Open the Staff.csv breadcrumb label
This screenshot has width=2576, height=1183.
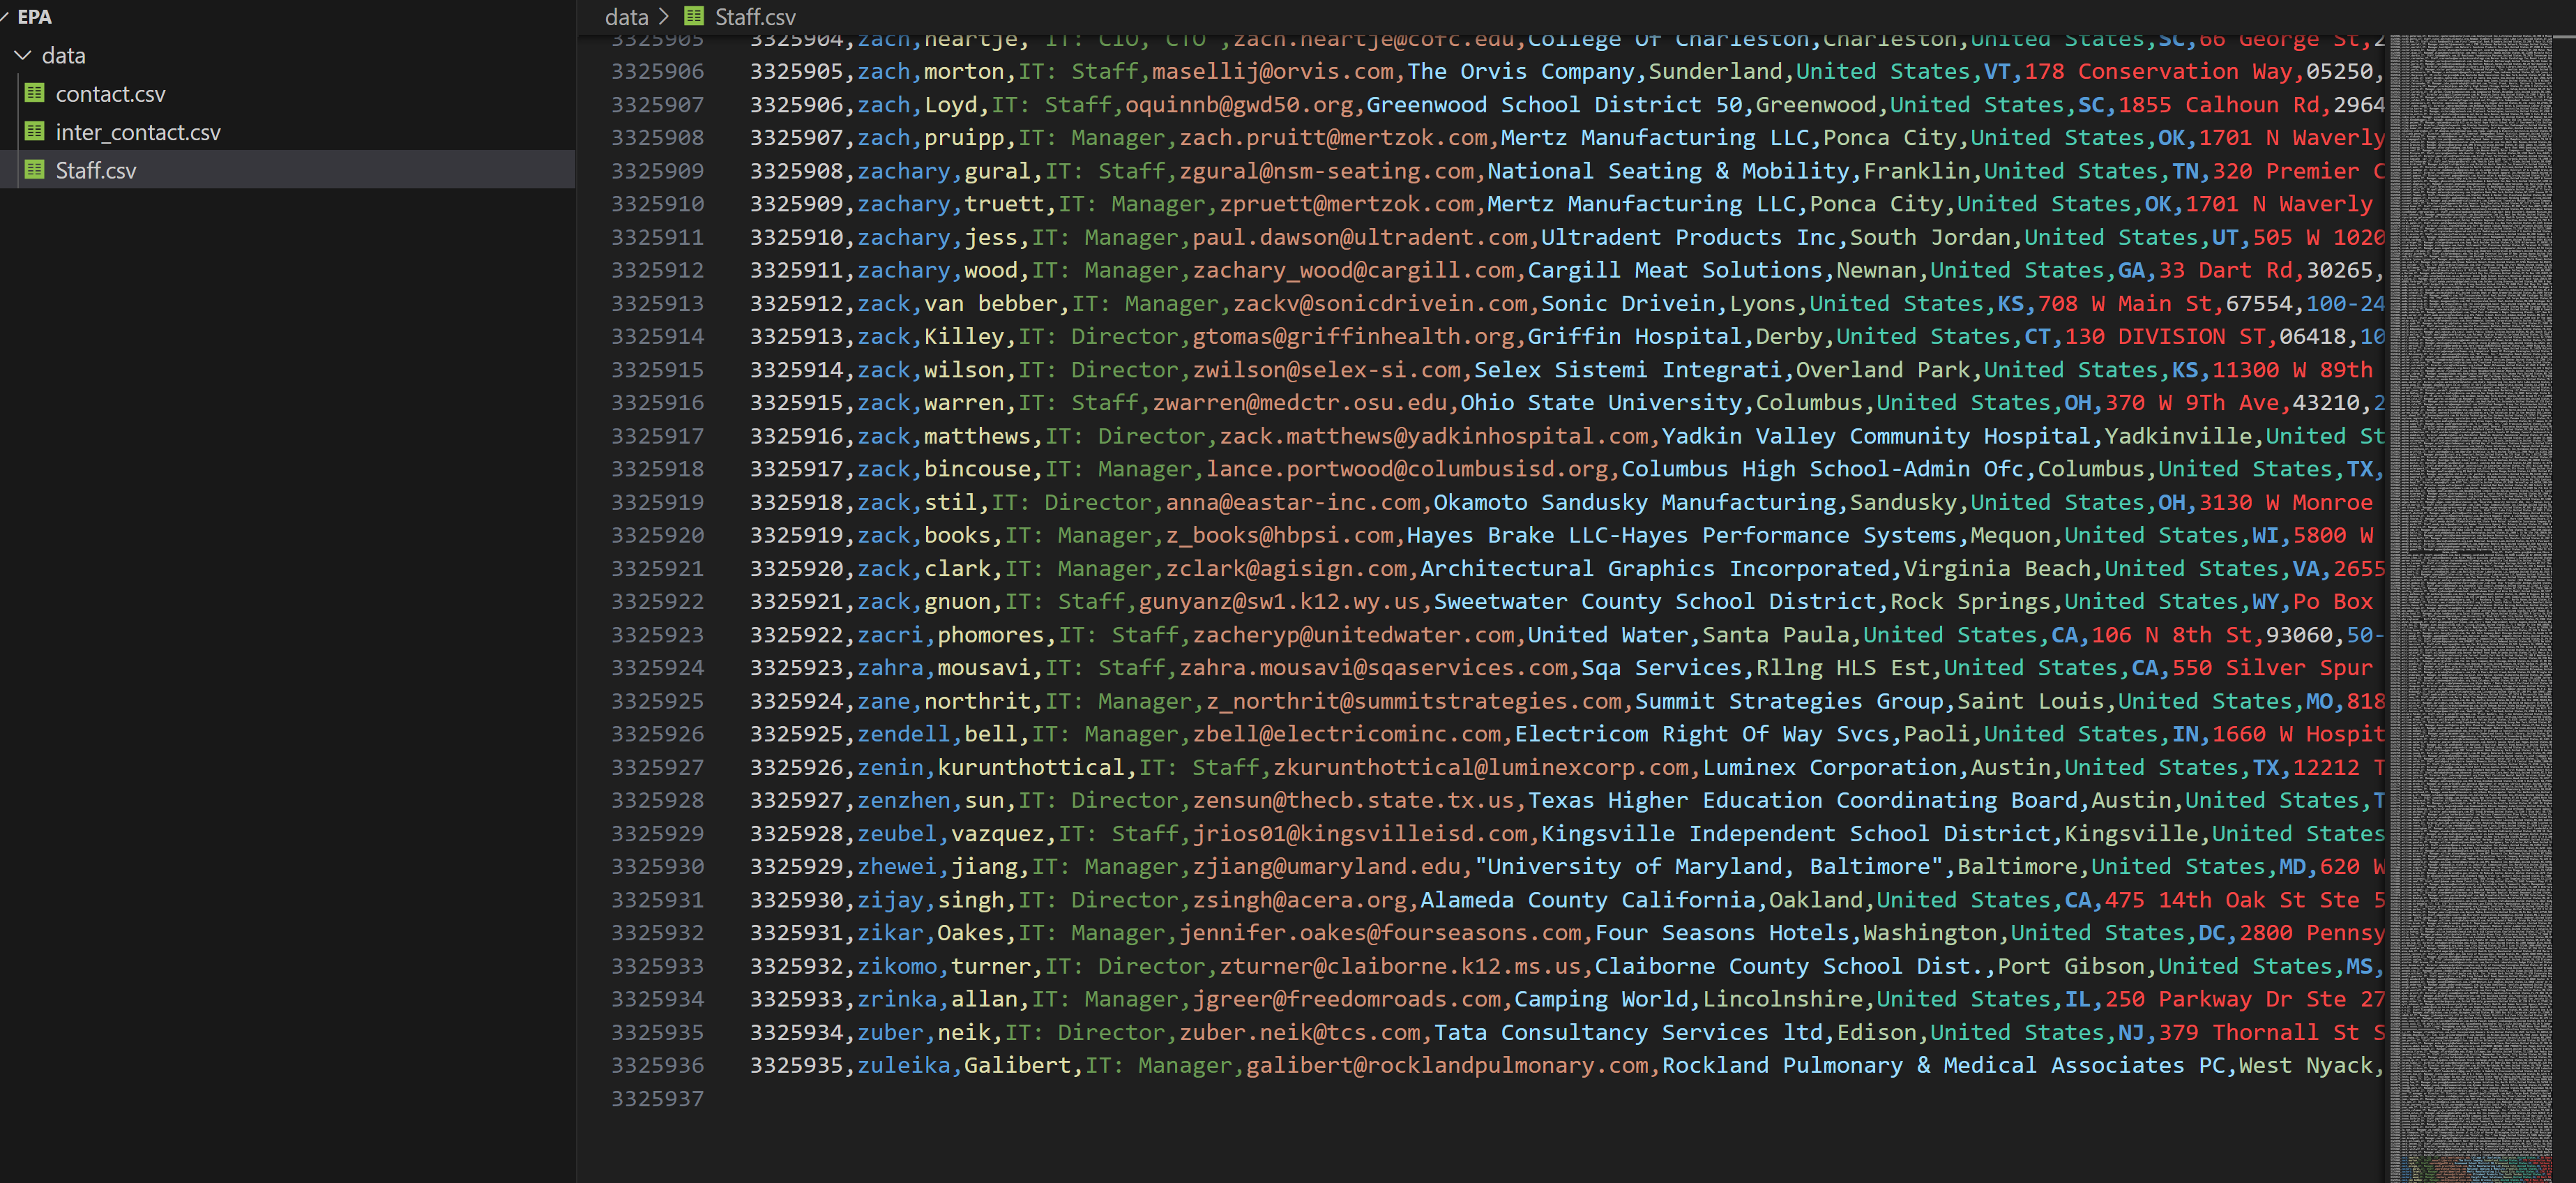(x=755, y=16)
